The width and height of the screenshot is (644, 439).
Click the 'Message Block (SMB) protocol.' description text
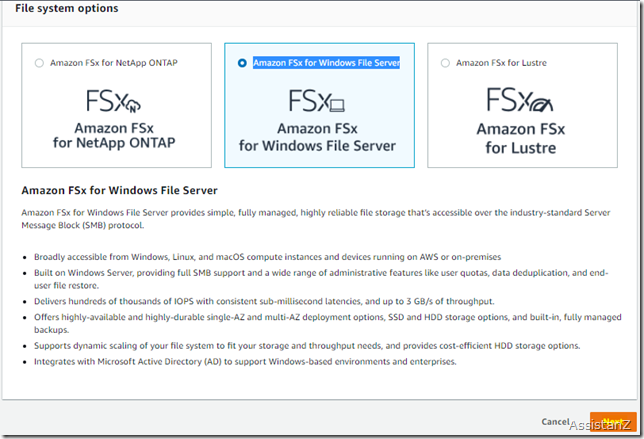click(83, 225)
